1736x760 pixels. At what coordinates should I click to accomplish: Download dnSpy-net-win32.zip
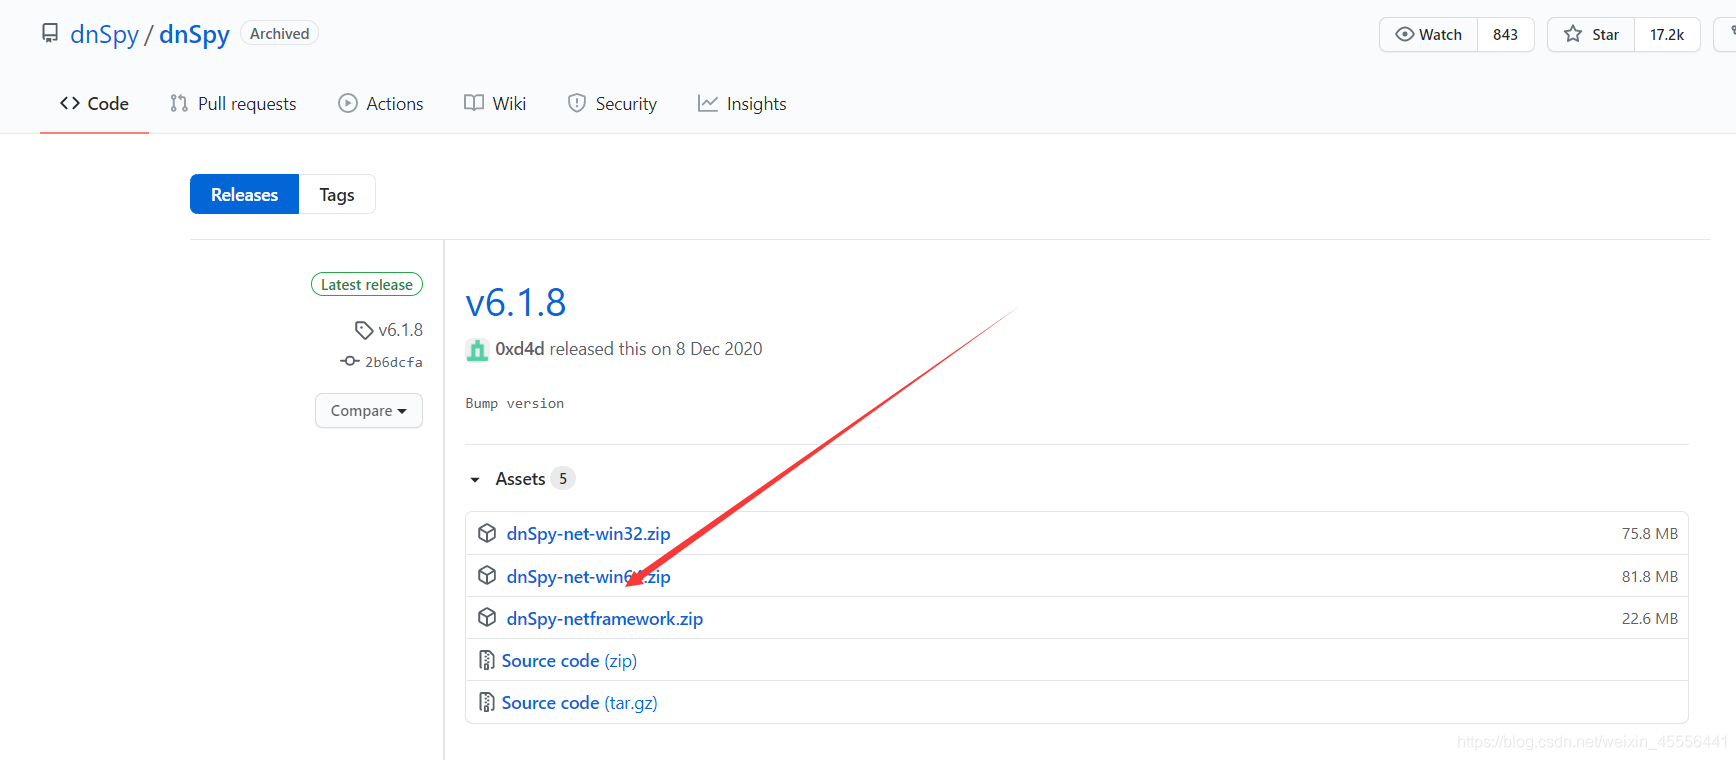click(588, 533)
